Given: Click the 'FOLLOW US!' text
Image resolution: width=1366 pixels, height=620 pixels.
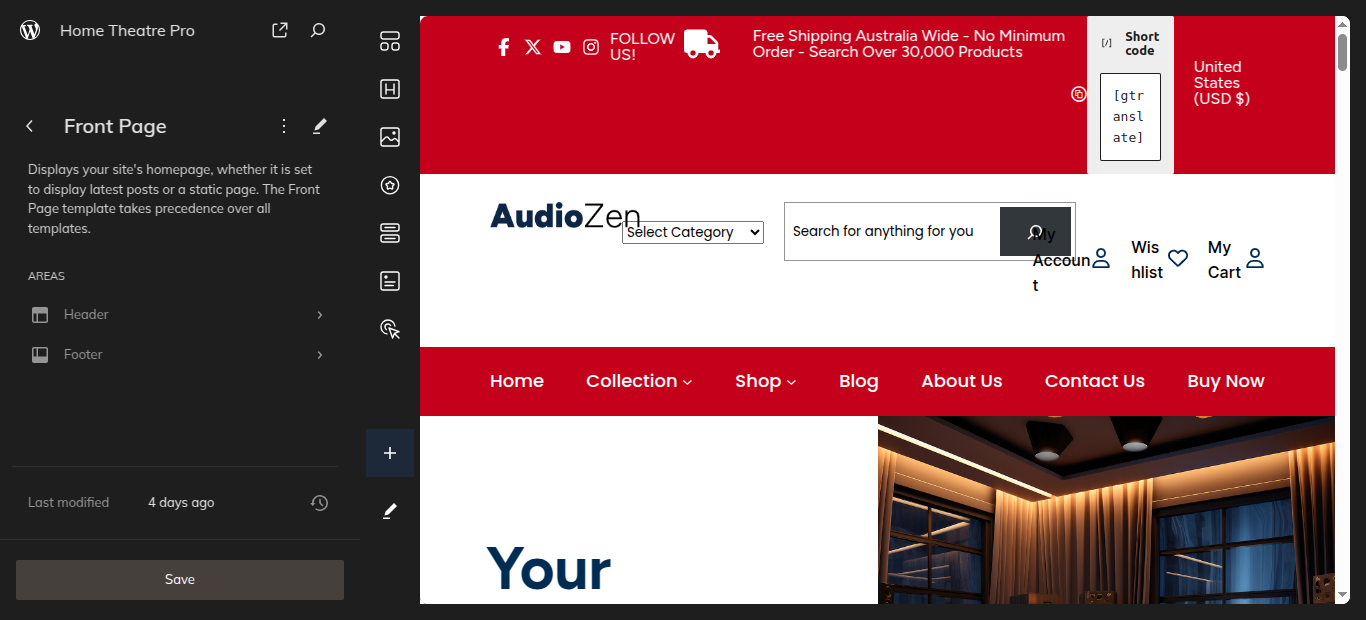Looking at the screenshot, I should point(642,47).
